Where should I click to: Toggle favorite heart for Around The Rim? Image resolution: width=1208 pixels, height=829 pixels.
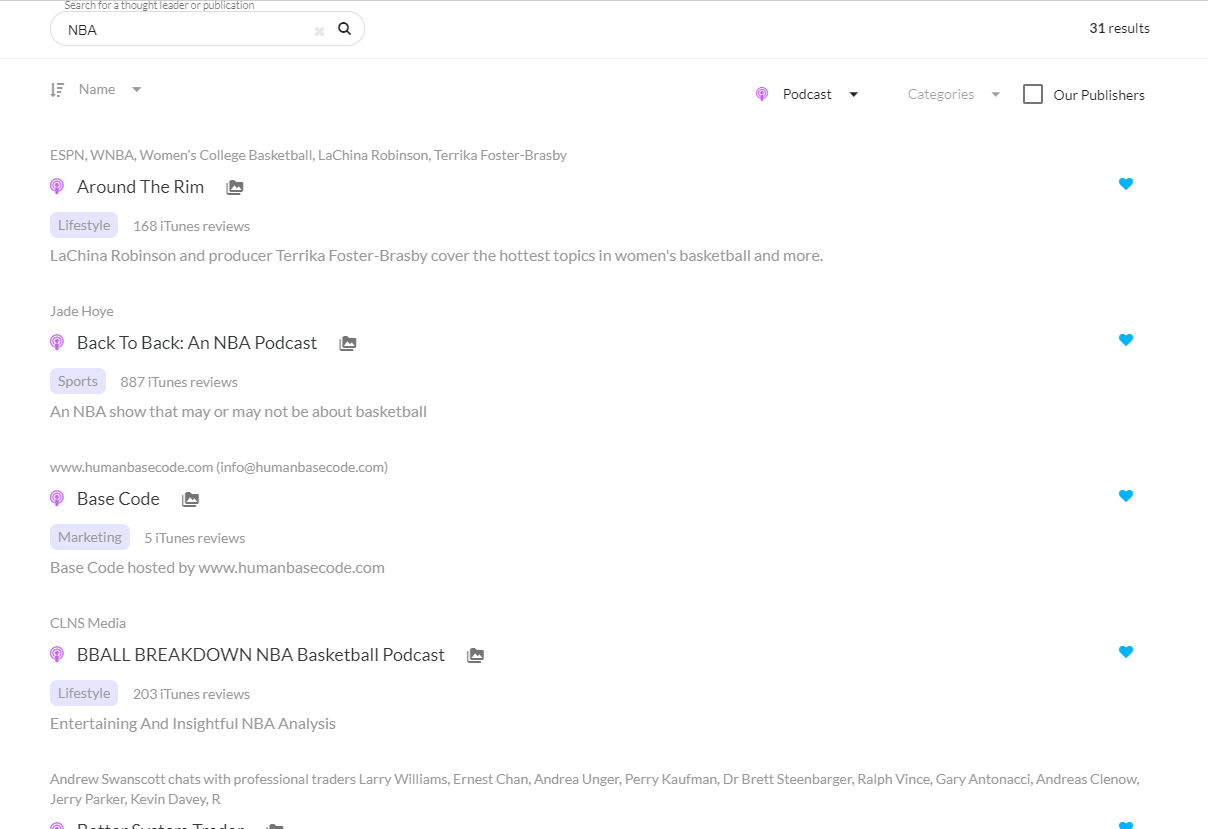point(1126,183)
